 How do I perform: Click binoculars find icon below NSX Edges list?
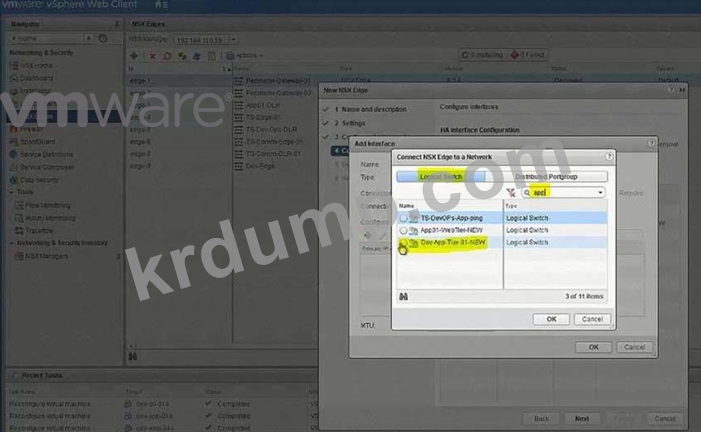tap(133, 356)
